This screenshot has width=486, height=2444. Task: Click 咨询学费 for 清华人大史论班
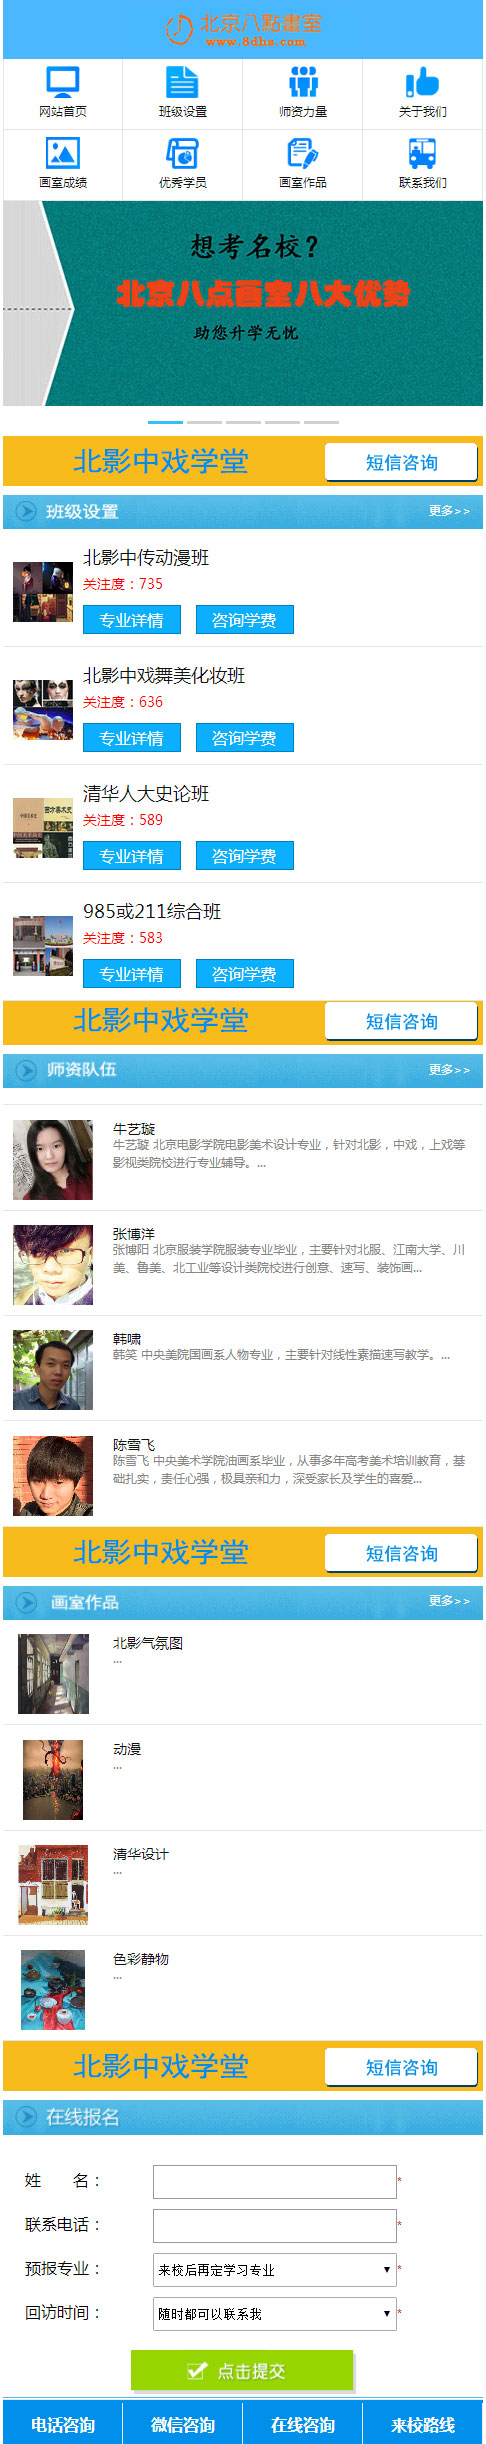pyautogui.click(x=245, y=856)
